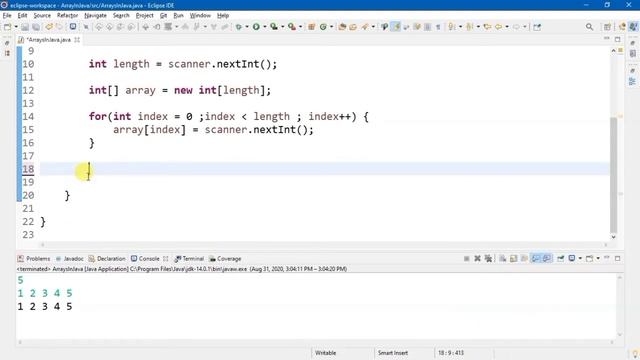Click the Open Perspective icon
640x360 pixels.
coord(607,27)
